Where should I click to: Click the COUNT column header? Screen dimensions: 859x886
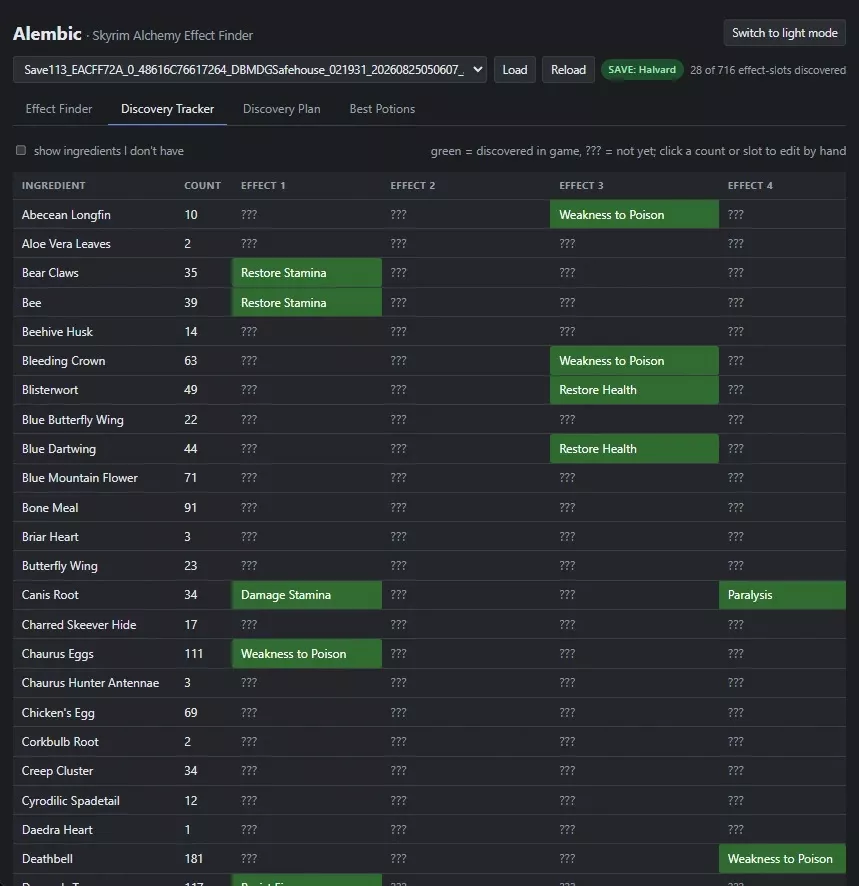(202, 185)
